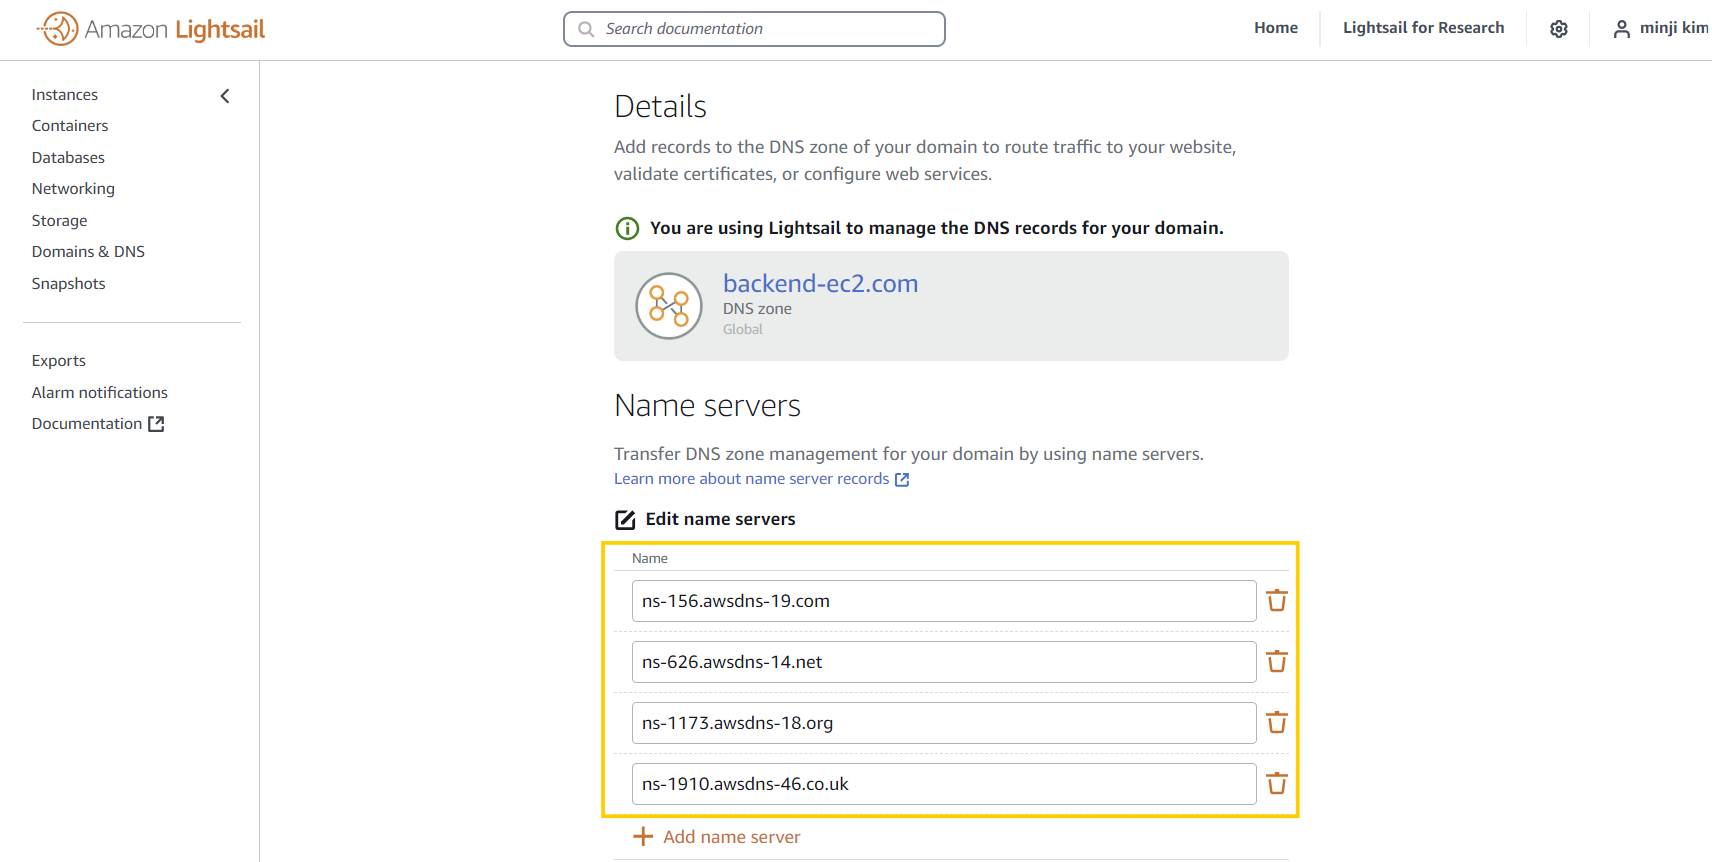Screen dimensions: 1712x862
Task: Click the search magnifier icon
Action: click(x=586, y=29)
